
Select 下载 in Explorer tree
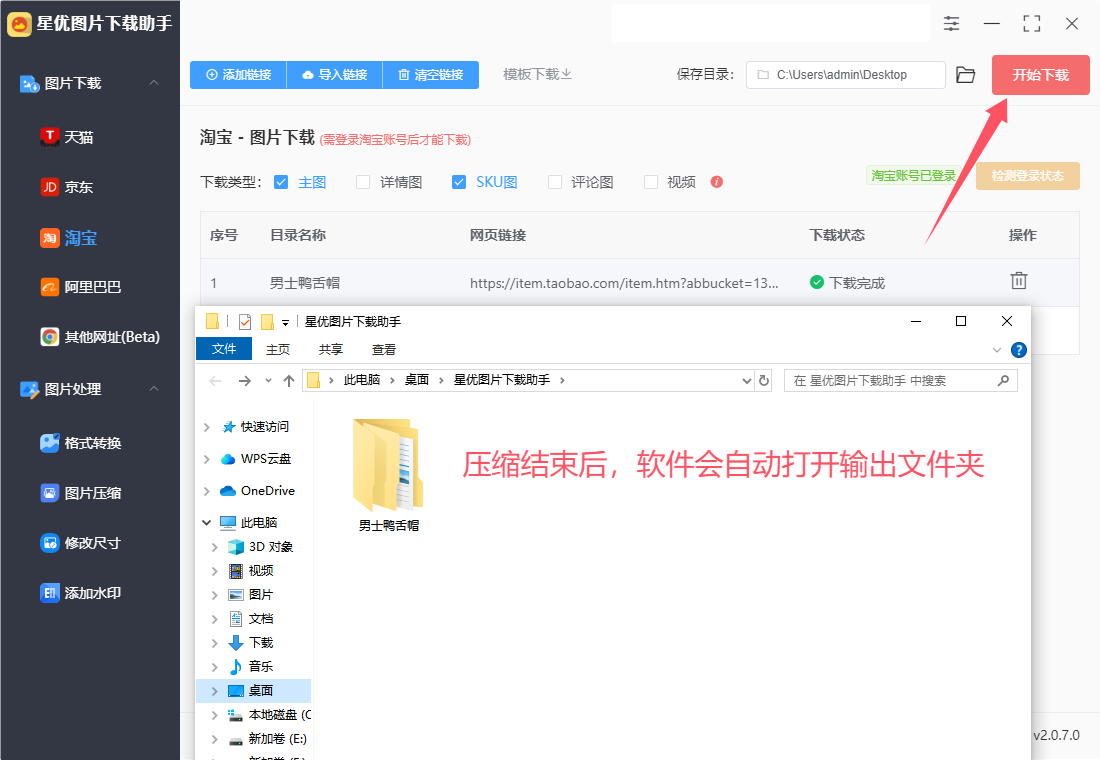(253, 642)
